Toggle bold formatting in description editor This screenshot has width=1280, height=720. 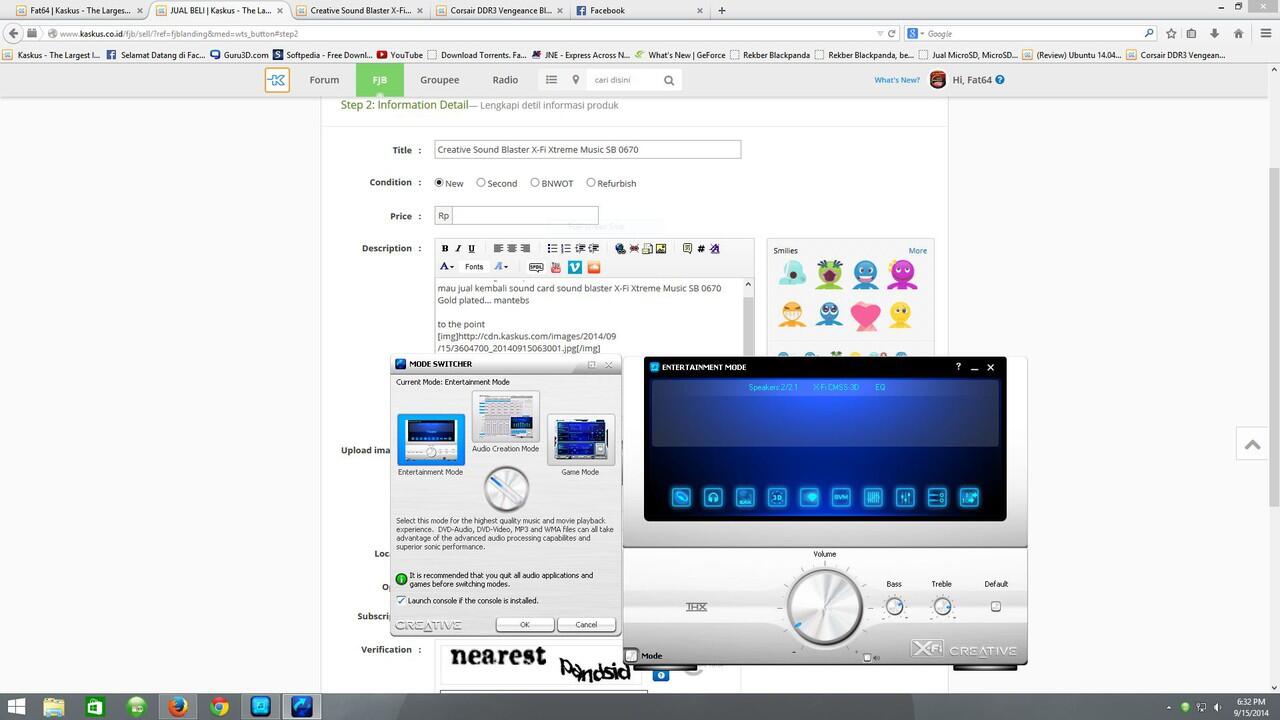click(445, 248)
